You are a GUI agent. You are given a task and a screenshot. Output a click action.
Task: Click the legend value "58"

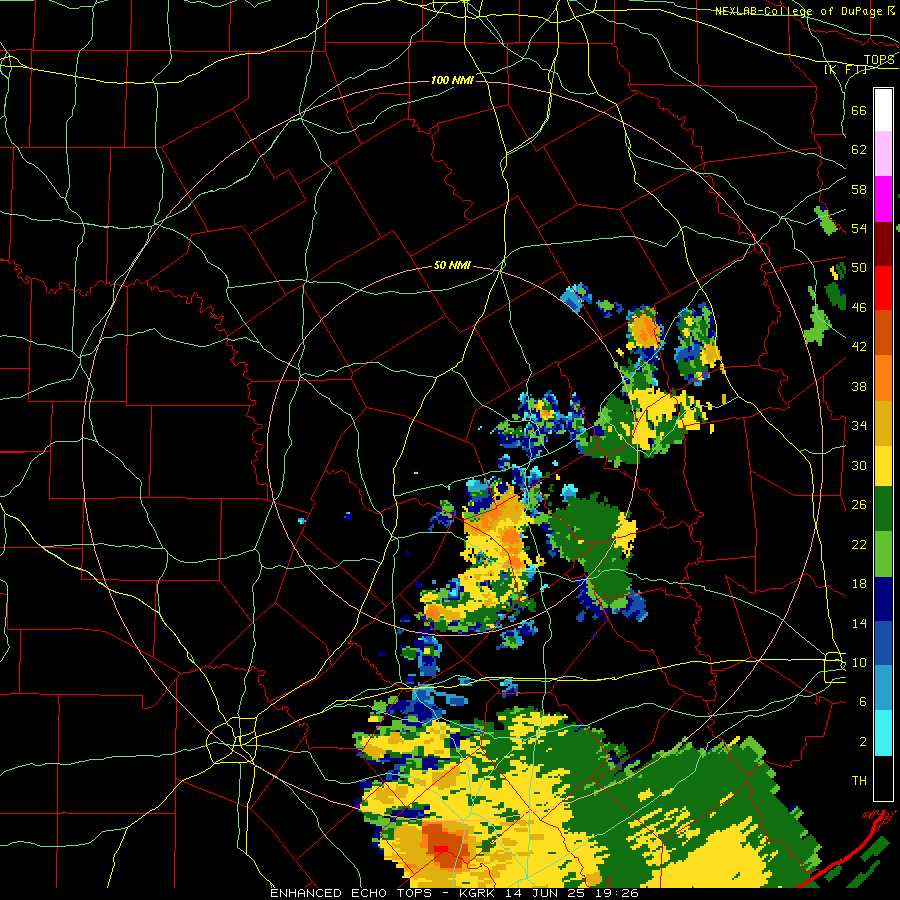[859, 189]
